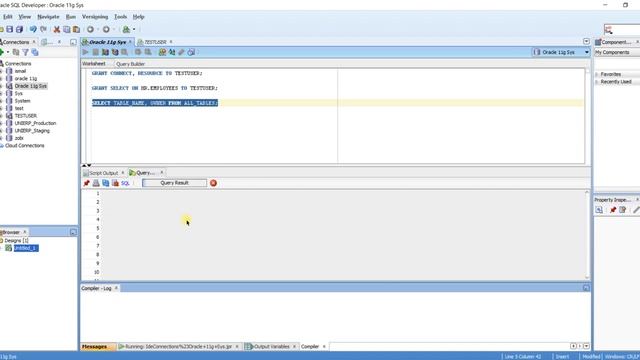
Task: Click the Filter funnel icon in Connections
Action: pos(25,52)
